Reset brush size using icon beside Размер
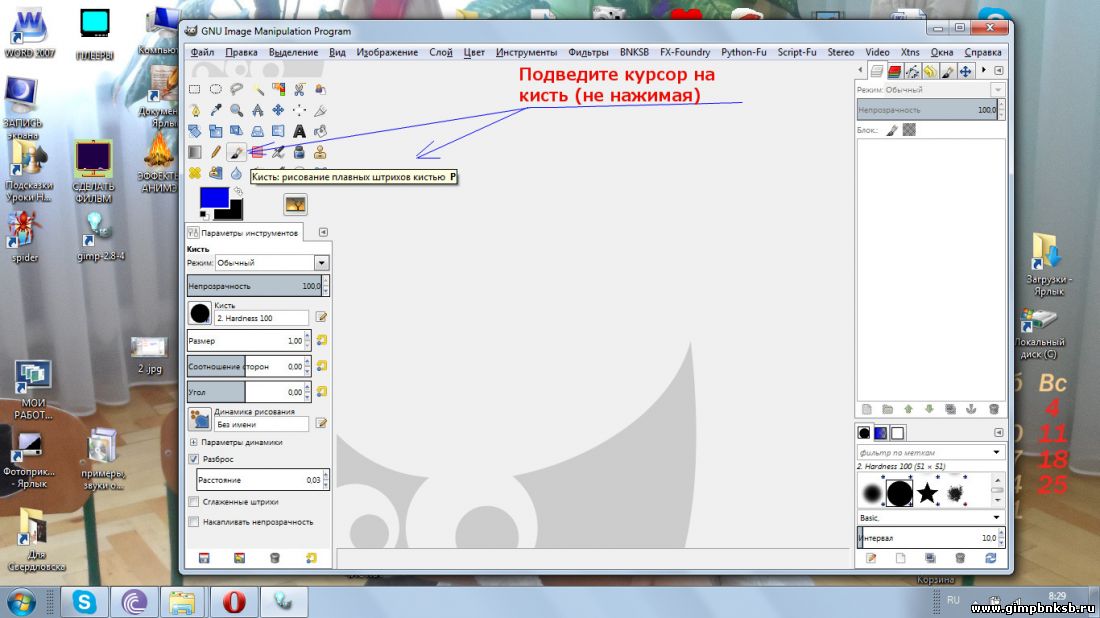 [322, 340]
